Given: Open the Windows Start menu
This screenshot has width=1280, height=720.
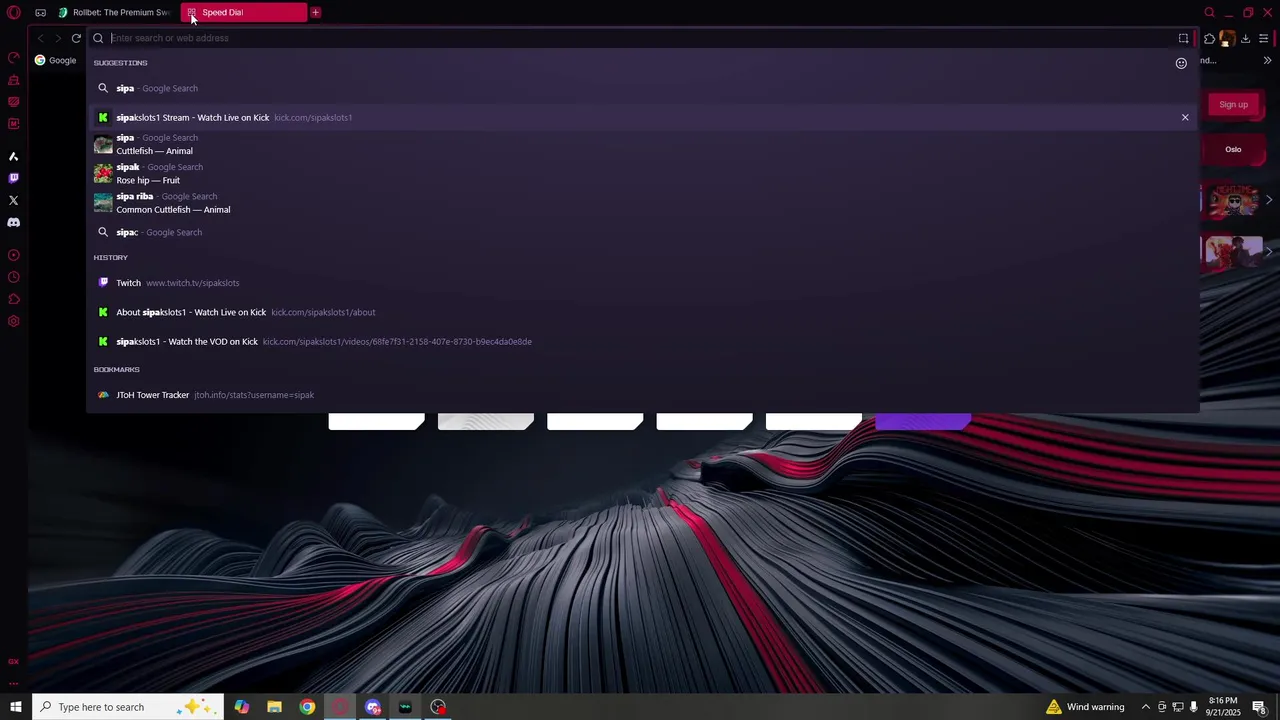Looking at the screenshot, I should [16, 707].
